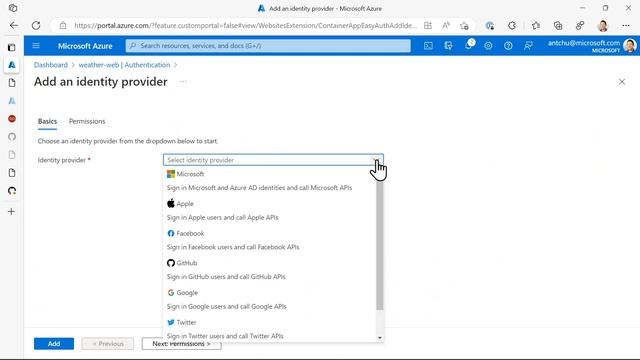Screen dimensions: 640x360
Task: Open more options ellipsis beside page title
Action: coord(183,82)
